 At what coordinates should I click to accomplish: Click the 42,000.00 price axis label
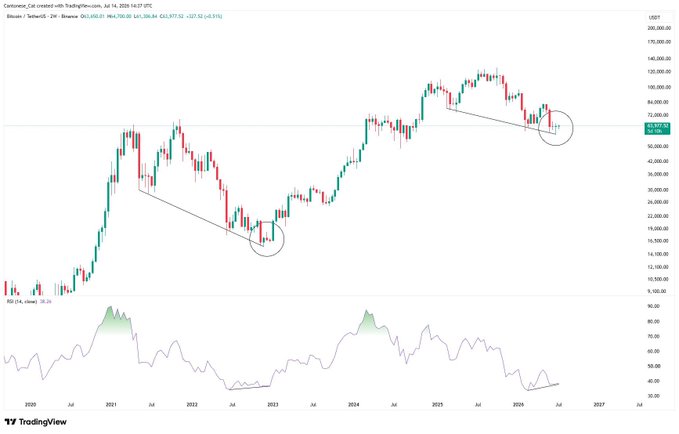click(659, 161)
